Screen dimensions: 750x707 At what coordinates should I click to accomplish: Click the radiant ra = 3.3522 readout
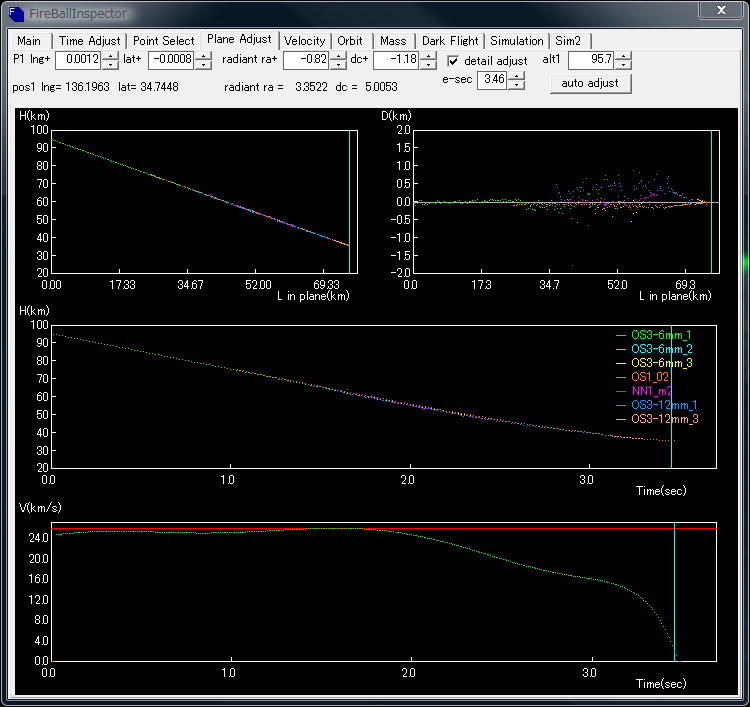coord(276,87)
